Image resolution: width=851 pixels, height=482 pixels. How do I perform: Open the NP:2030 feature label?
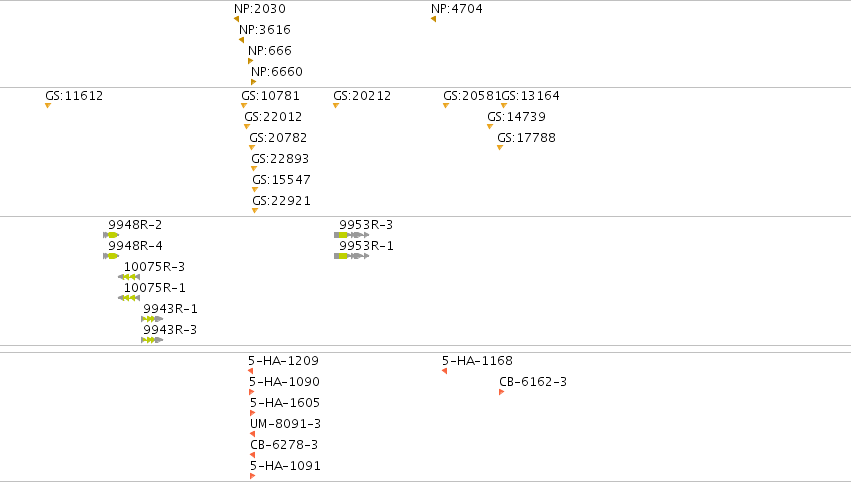click(x=260, y=9)
